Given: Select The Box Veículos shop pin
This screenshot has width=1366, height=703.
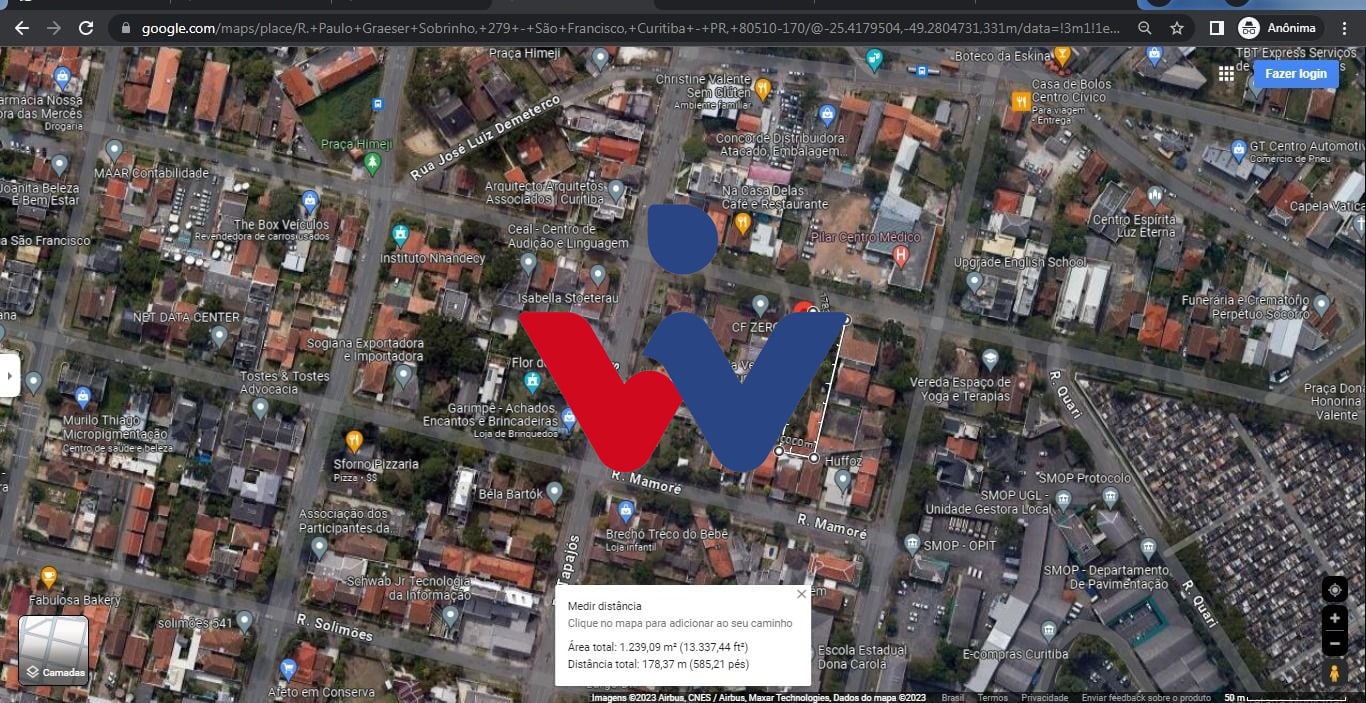Looking at the screenshot, I should pos(310,201).
